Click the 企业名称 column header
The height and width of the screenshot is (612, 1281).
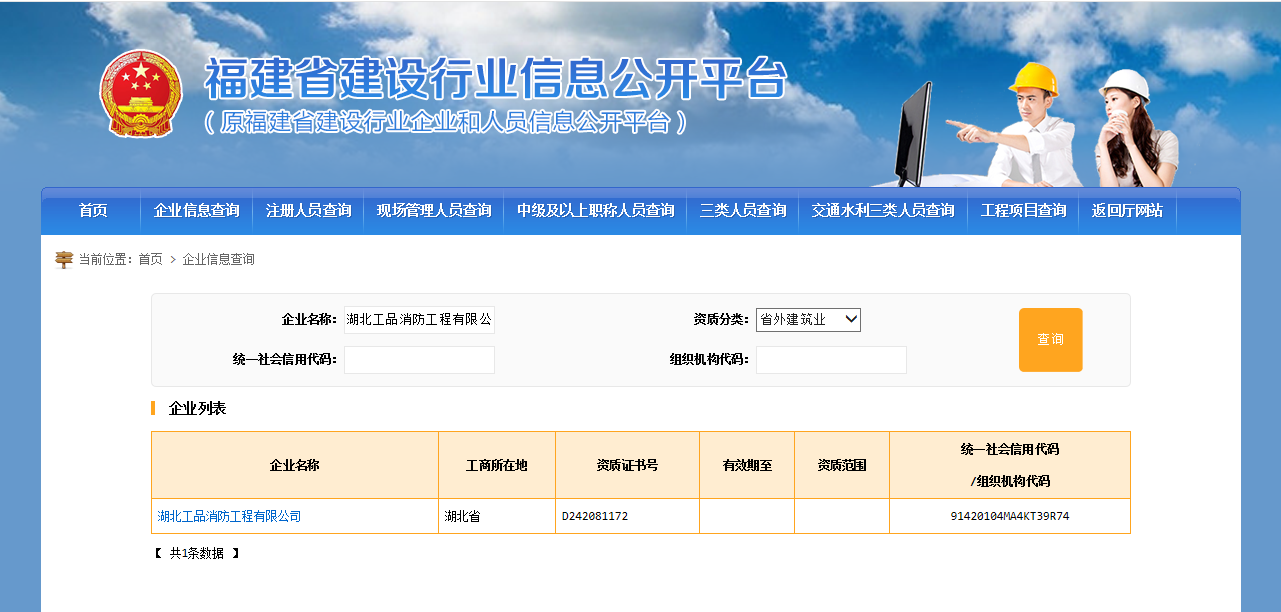295,466
